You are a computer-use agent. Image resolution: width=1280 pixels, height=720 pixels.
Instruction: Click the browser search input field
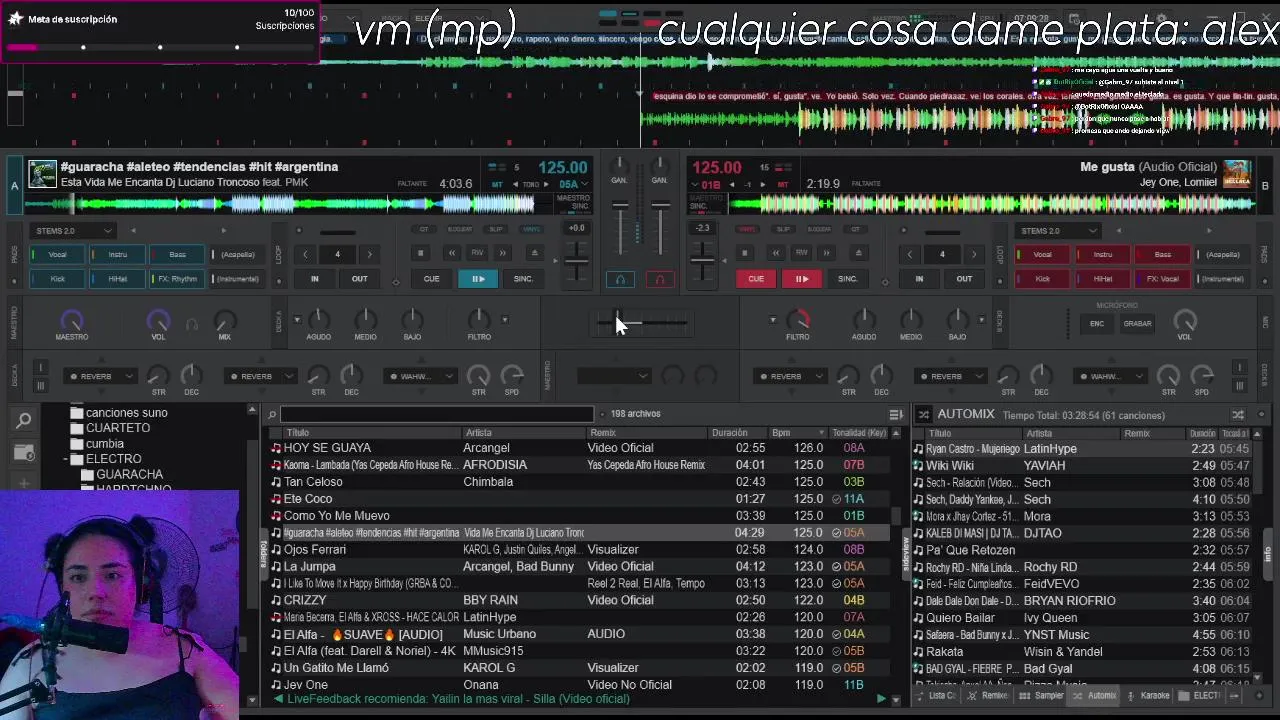click(437, 414)
